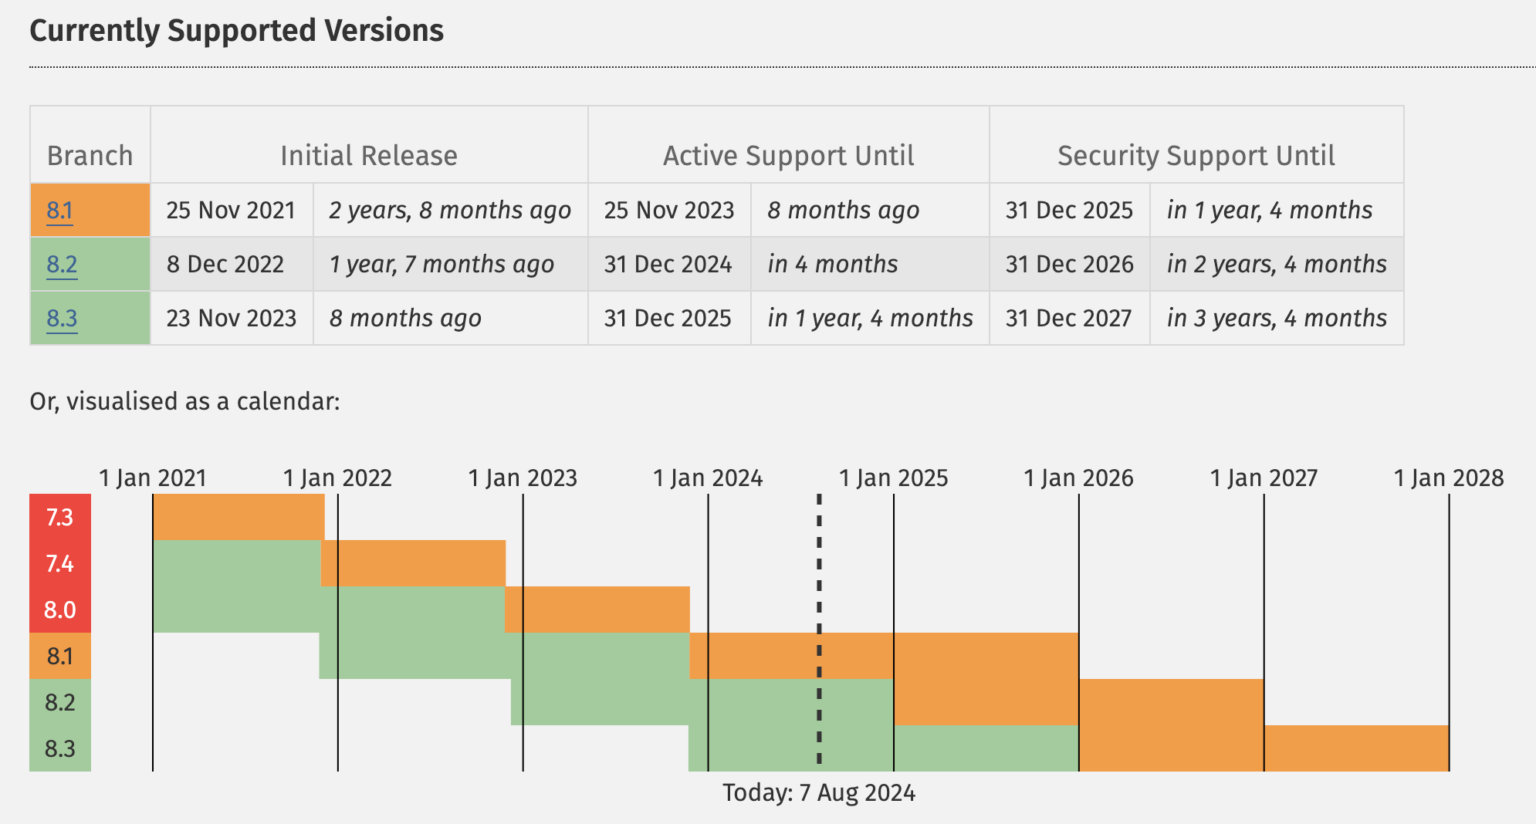1536x824 pixels.
Task: Open the 8.1 branch link
Action: 59,211
